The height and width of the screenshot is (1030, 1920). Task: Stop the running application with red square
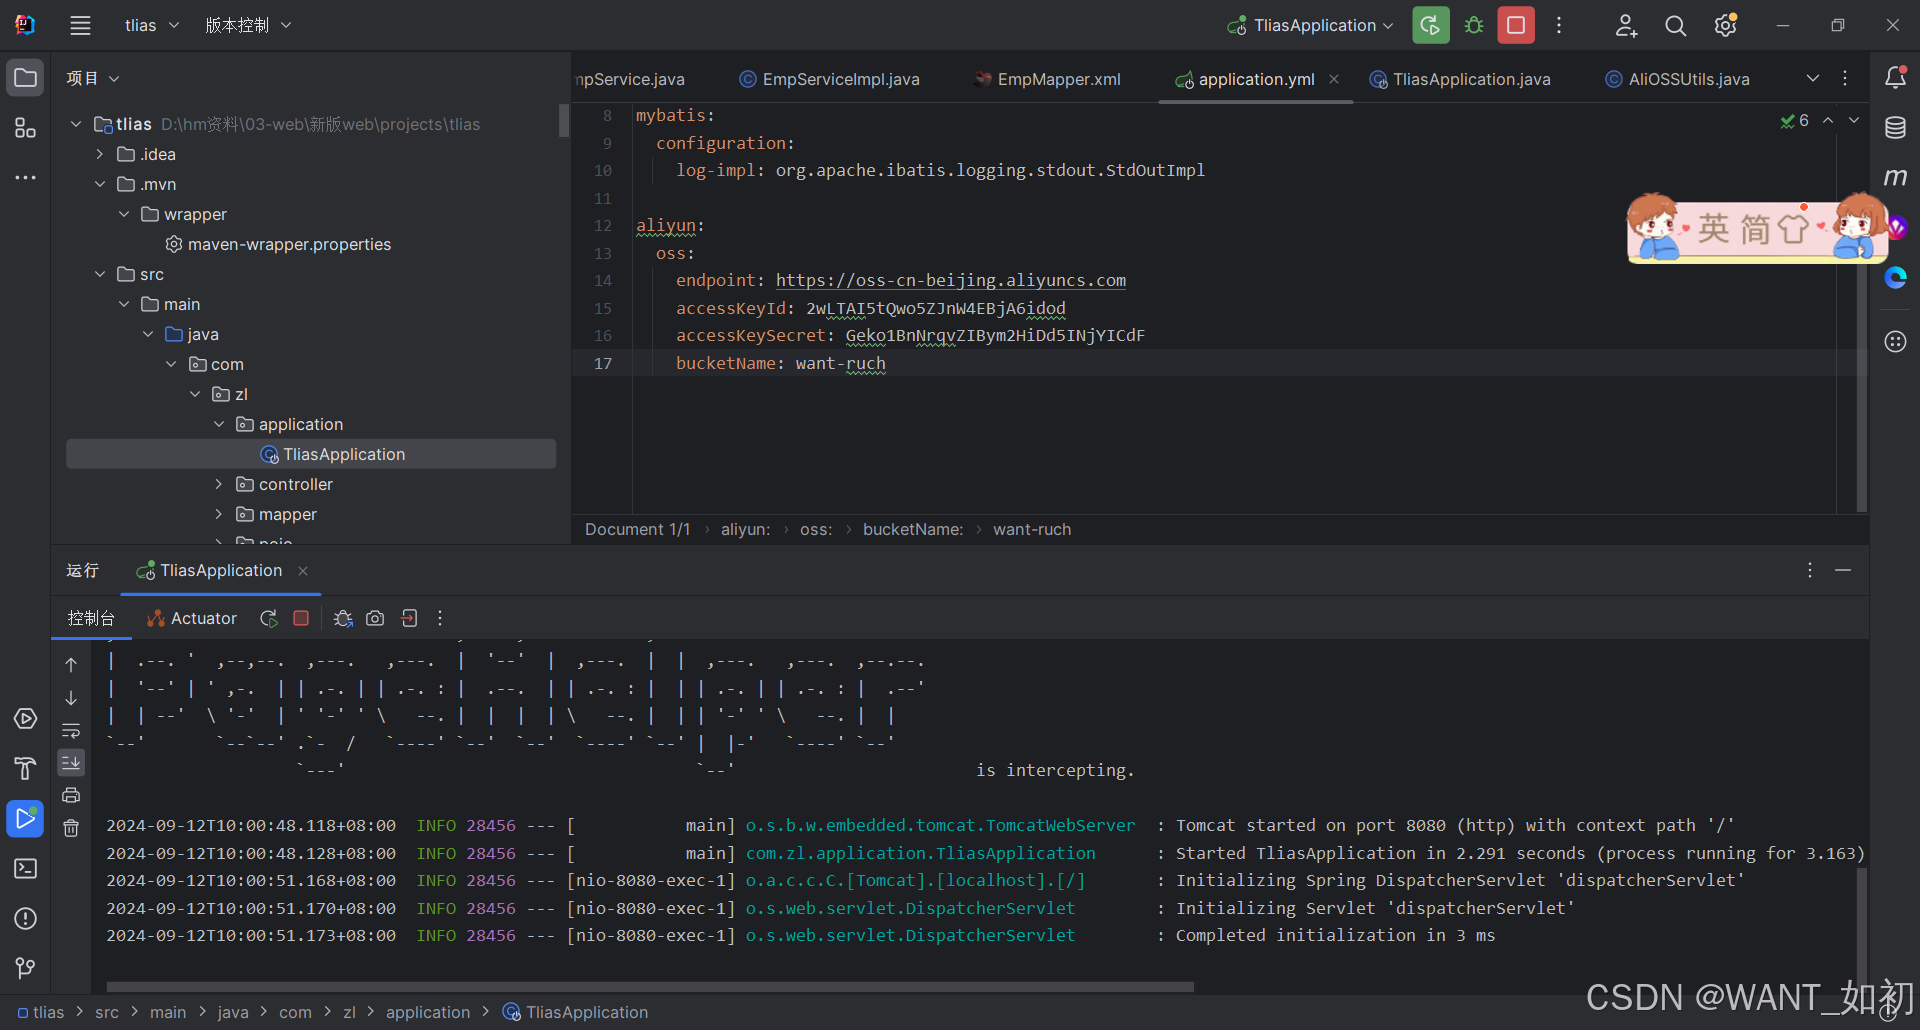(1516, 25)
